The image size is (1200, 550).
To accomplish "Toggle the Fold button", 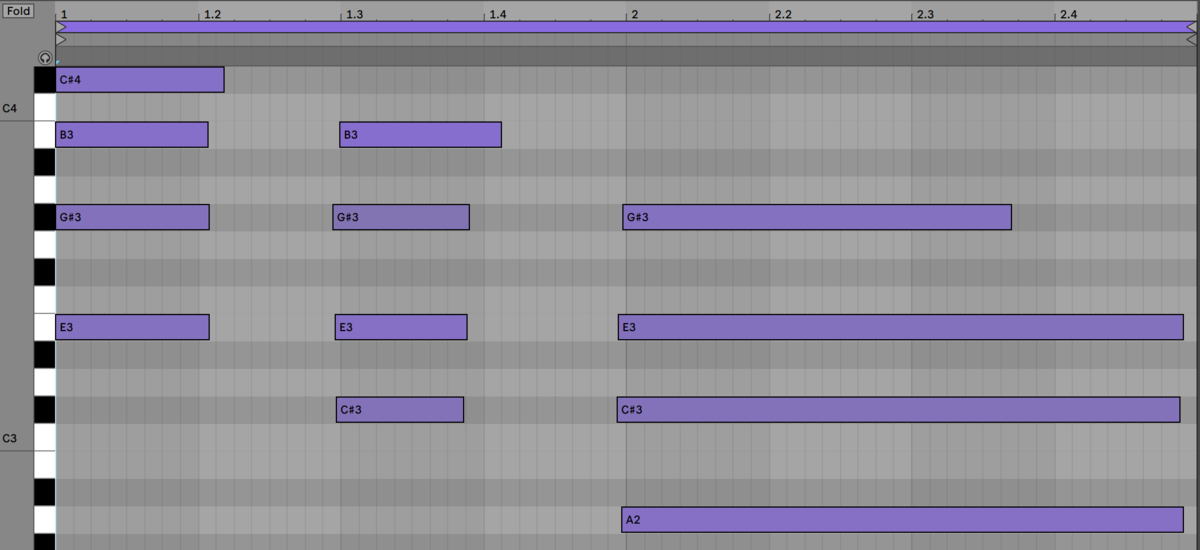I will (18, 11).
